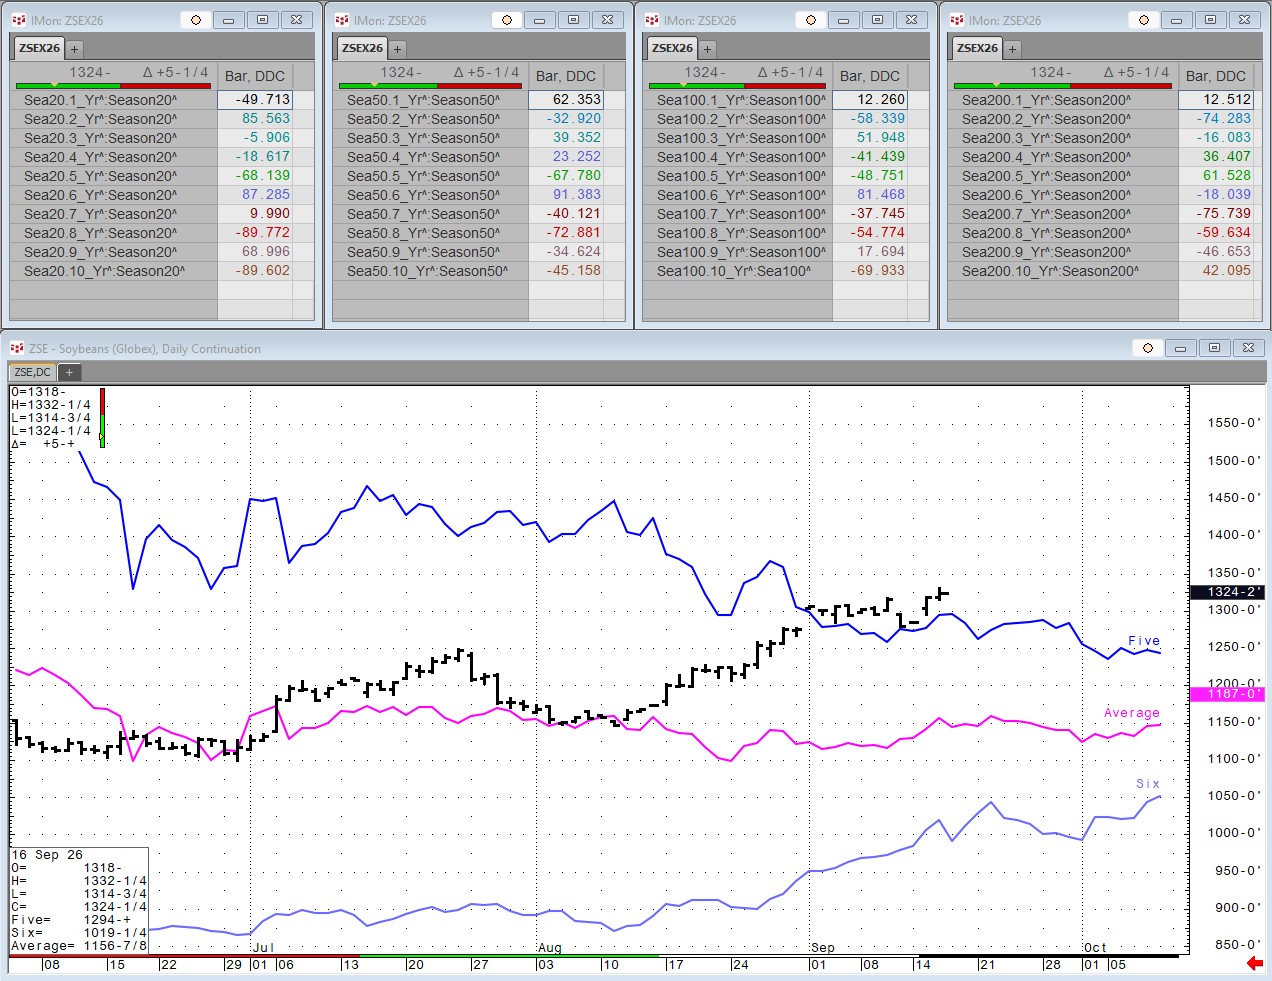Click the O=1318 open value in chart header
1272x981 pixels.
point(38,392)
